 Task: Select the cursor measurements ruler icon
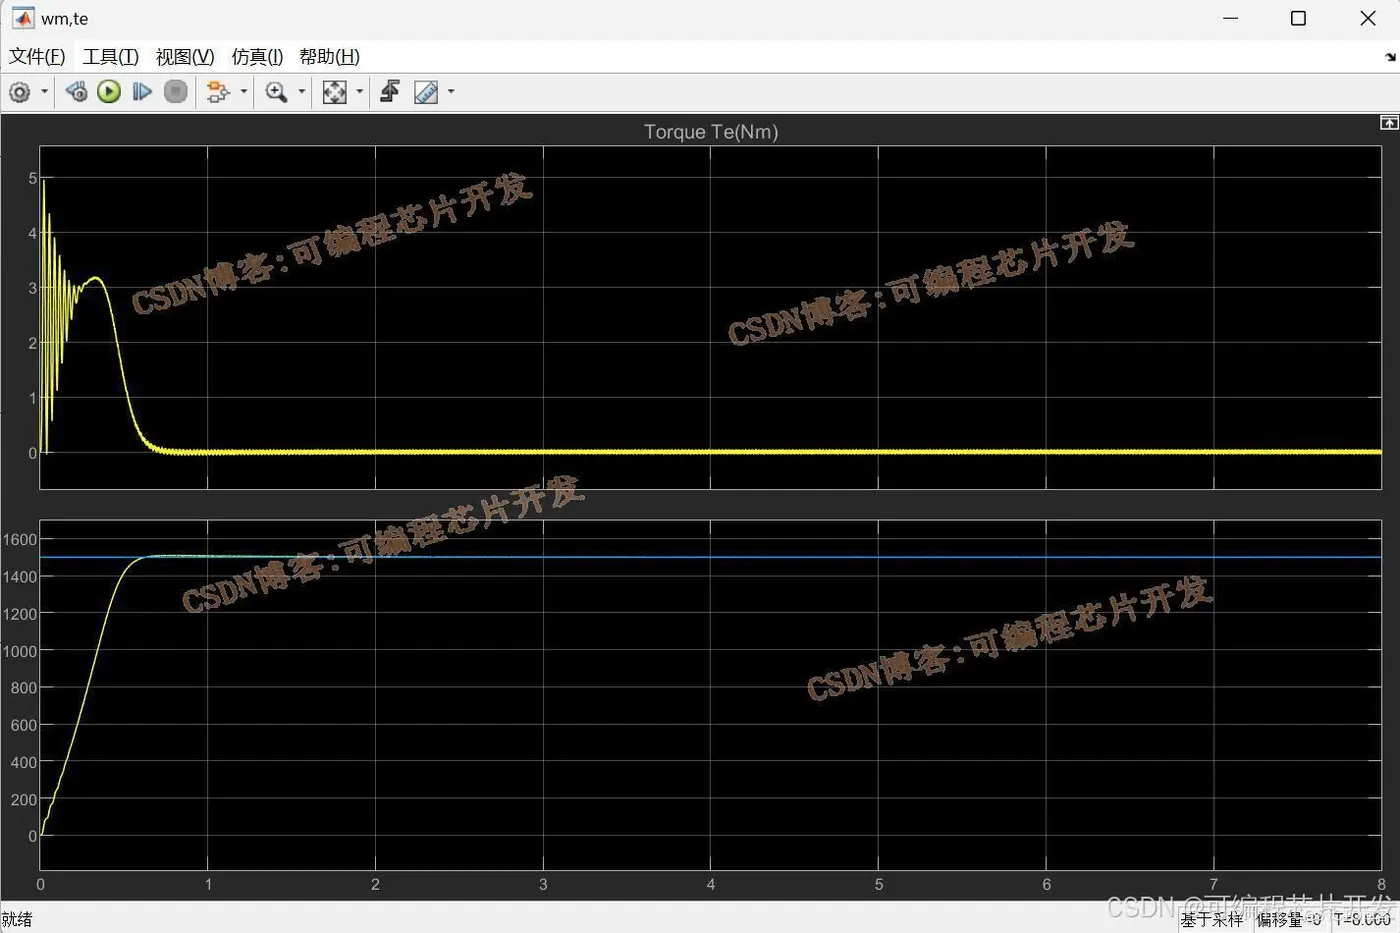pyautogui.click(x=424, y=91)
